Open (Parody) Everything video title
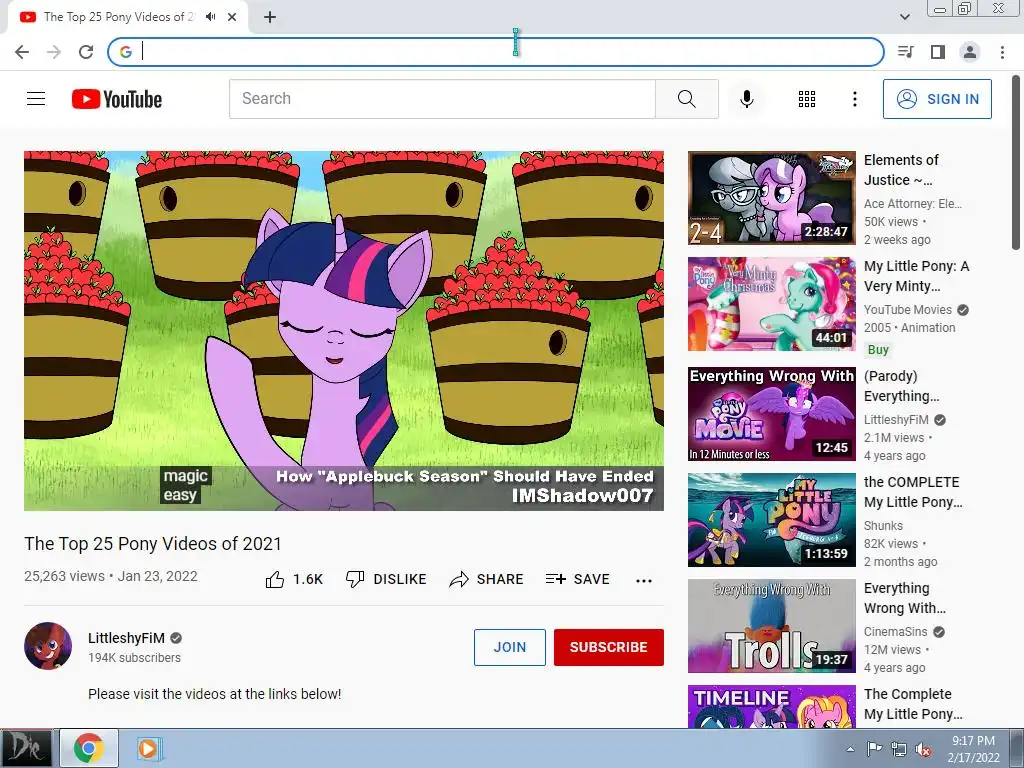The height and width of the screenshot is (768, 1024). [x=901, y=386]
